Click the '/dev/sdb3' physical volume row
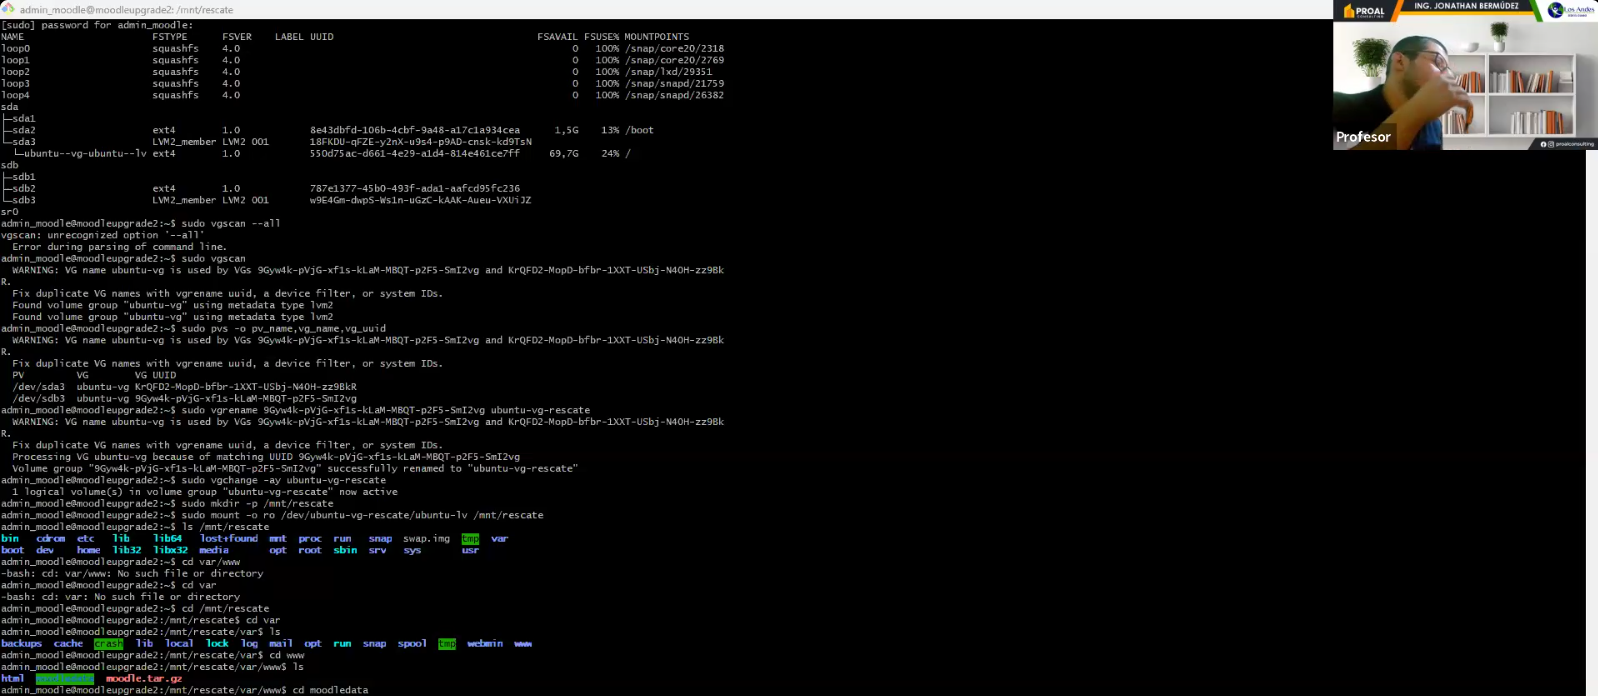The image size is (1598, 696). 185,398
